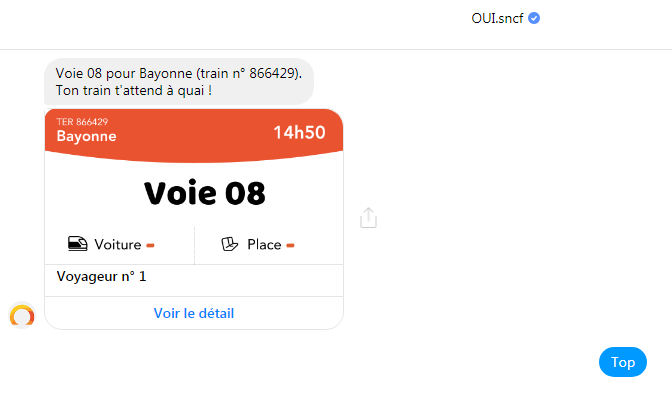This screenshot has width=672, height=411.
Task: Click the share icon beside the card
Action: click(368, 218)
